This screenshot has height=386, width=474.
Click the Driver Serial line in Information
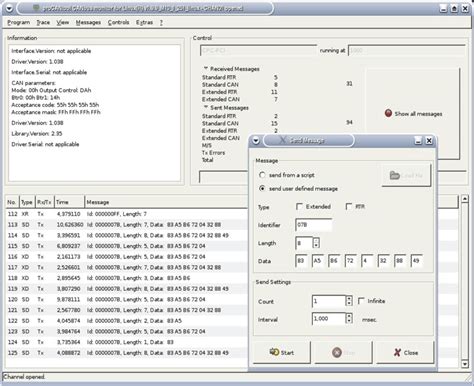[45, 144]
